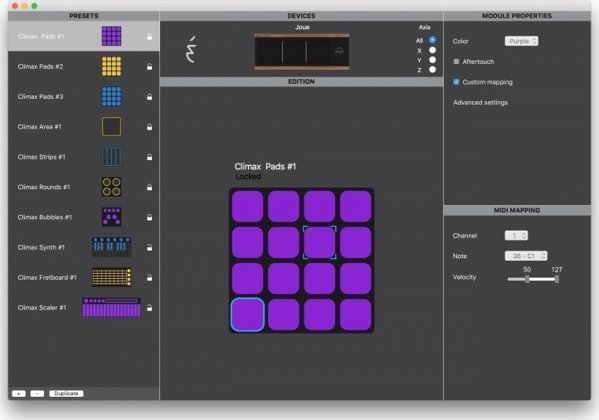599x420 pixels.
Task: Open the Color dropdown showing Purple
Action: click(521, 41)
